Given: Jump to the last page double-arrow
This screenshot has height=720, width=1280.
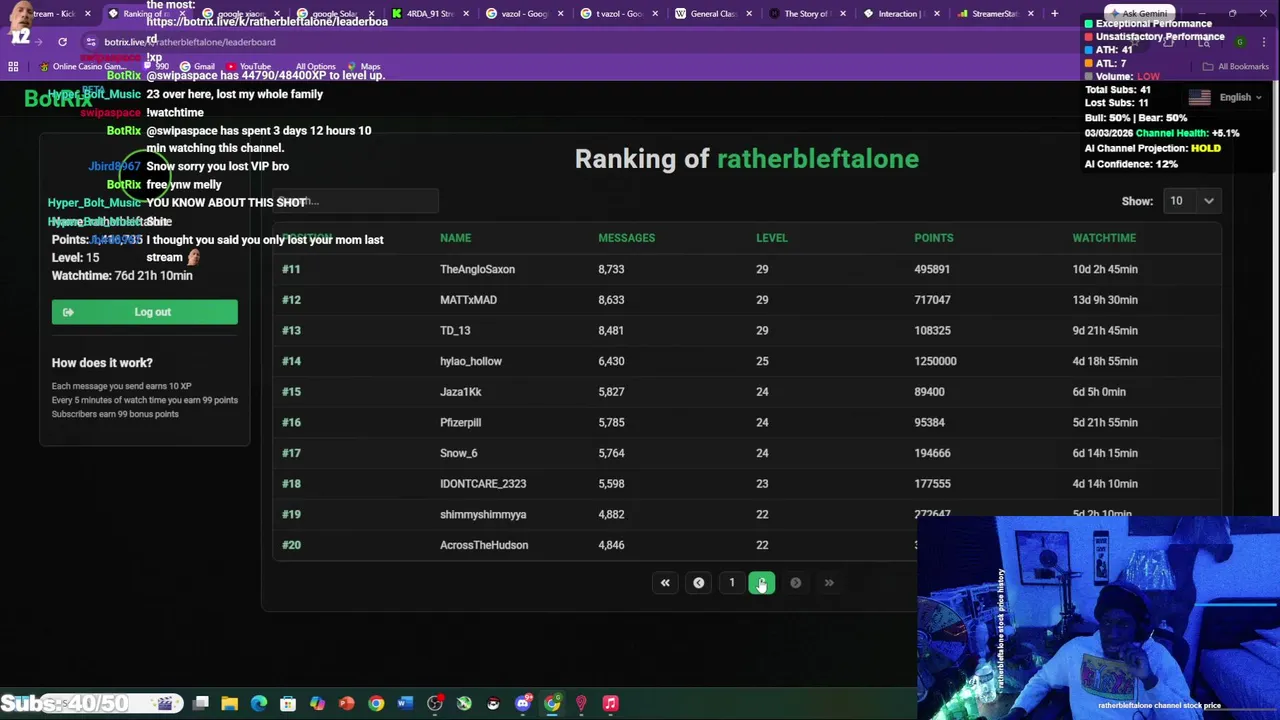Looking at the screenshot, I should click(x=829, y=583).
